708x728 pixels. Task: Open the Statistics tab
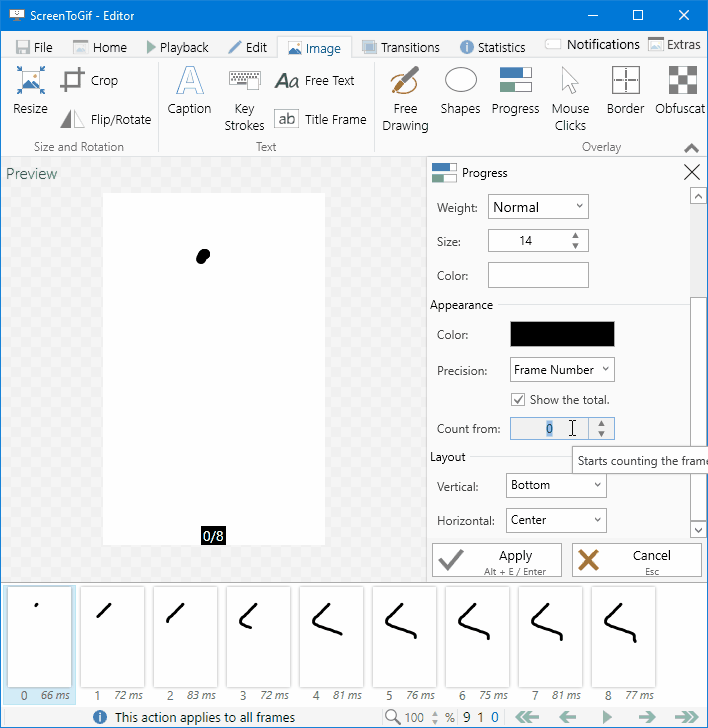pyautogui.click(x=493, y=47)
